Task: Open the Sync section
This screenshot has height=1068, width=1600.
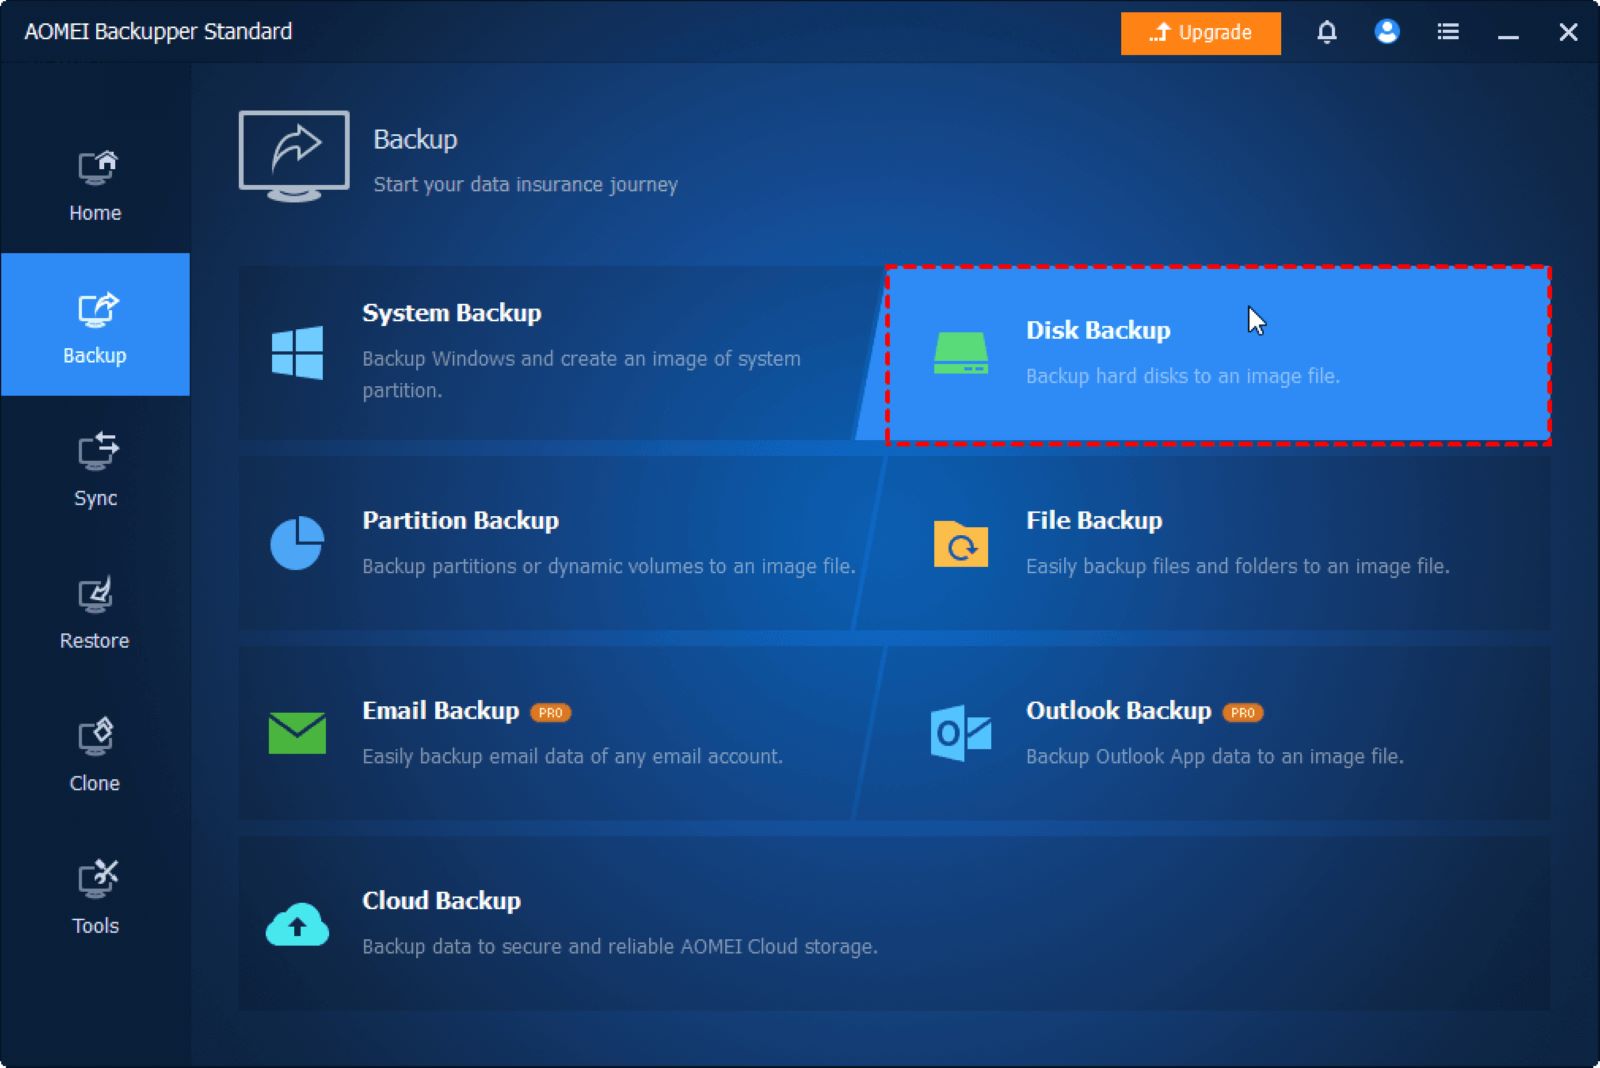Action: (95, 468)
